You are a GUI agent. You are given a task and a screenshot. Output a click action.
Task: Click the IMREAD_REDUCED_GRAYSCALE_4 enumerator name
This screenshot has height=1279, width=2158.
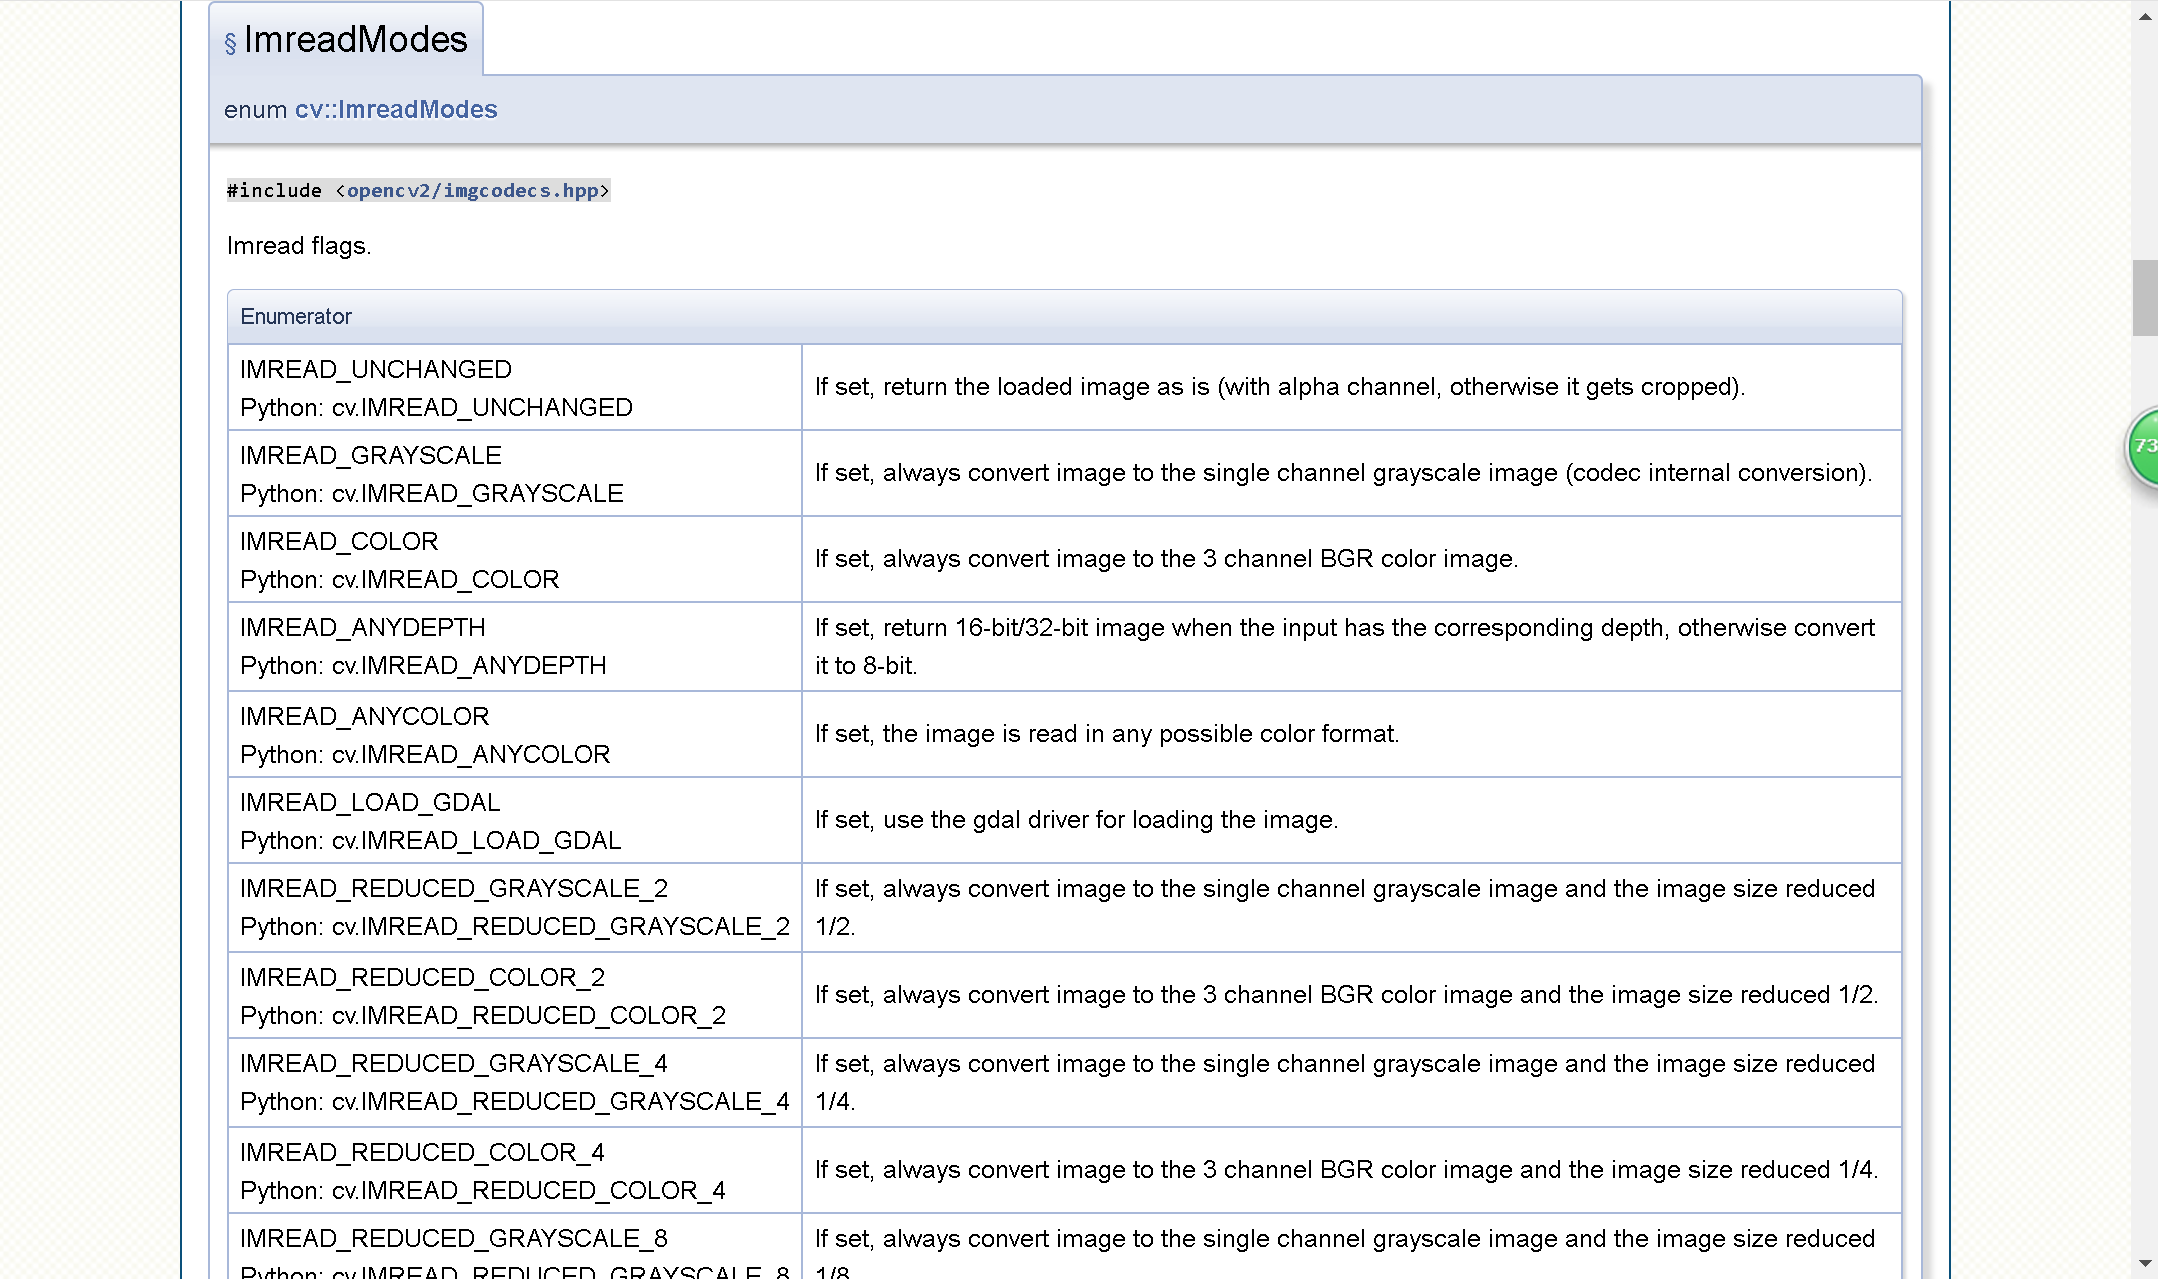coord(453,1063)
